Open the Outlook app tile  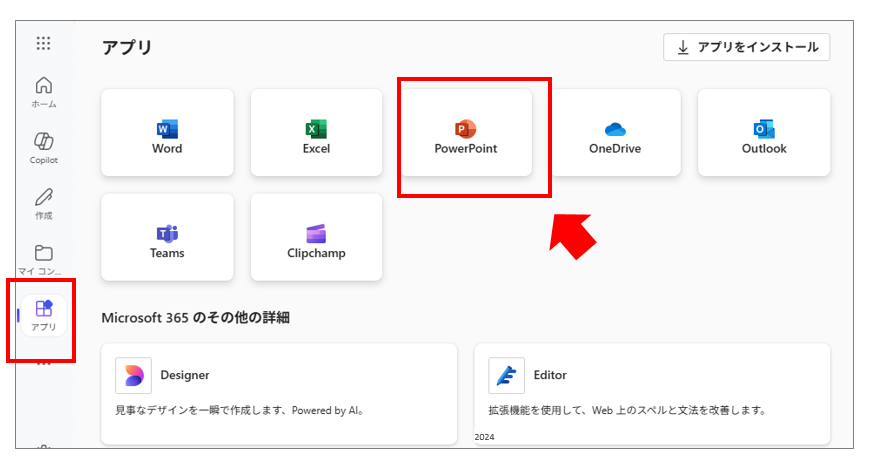764,133
